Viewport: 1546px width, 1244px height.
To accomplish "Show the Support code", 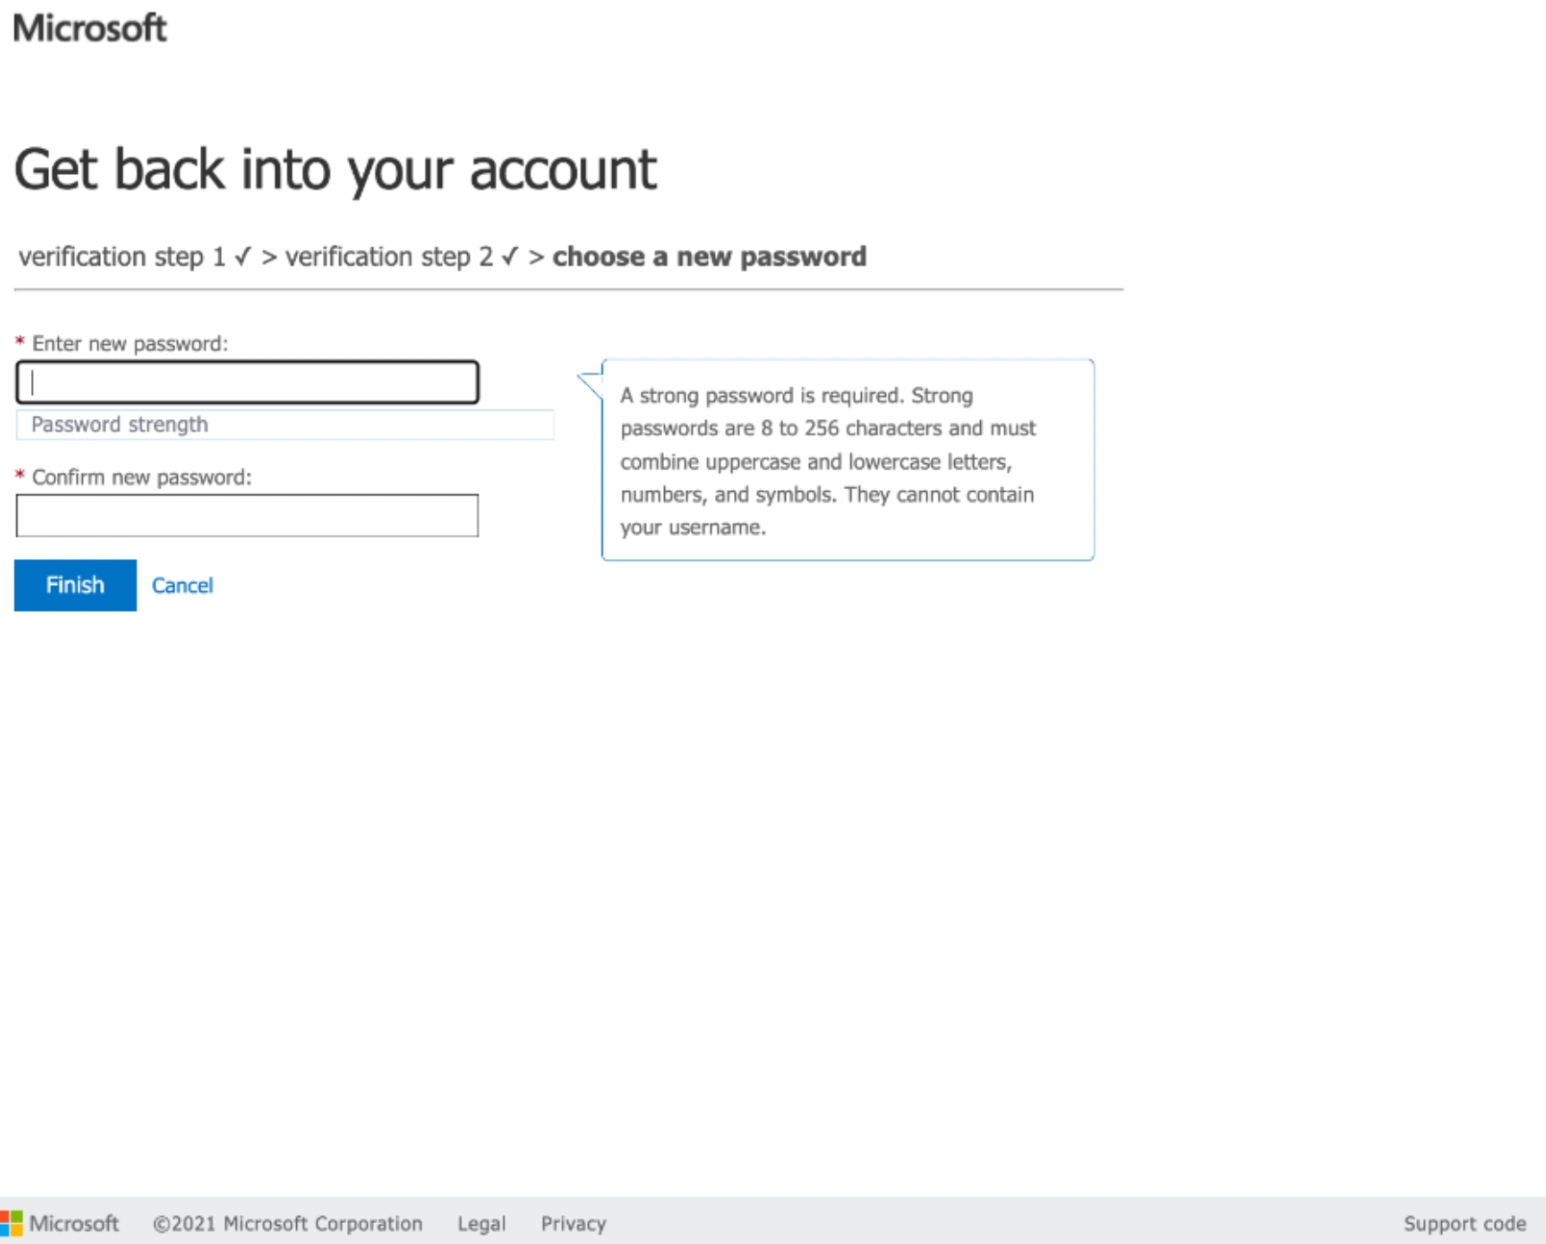I will 1464,1223.
